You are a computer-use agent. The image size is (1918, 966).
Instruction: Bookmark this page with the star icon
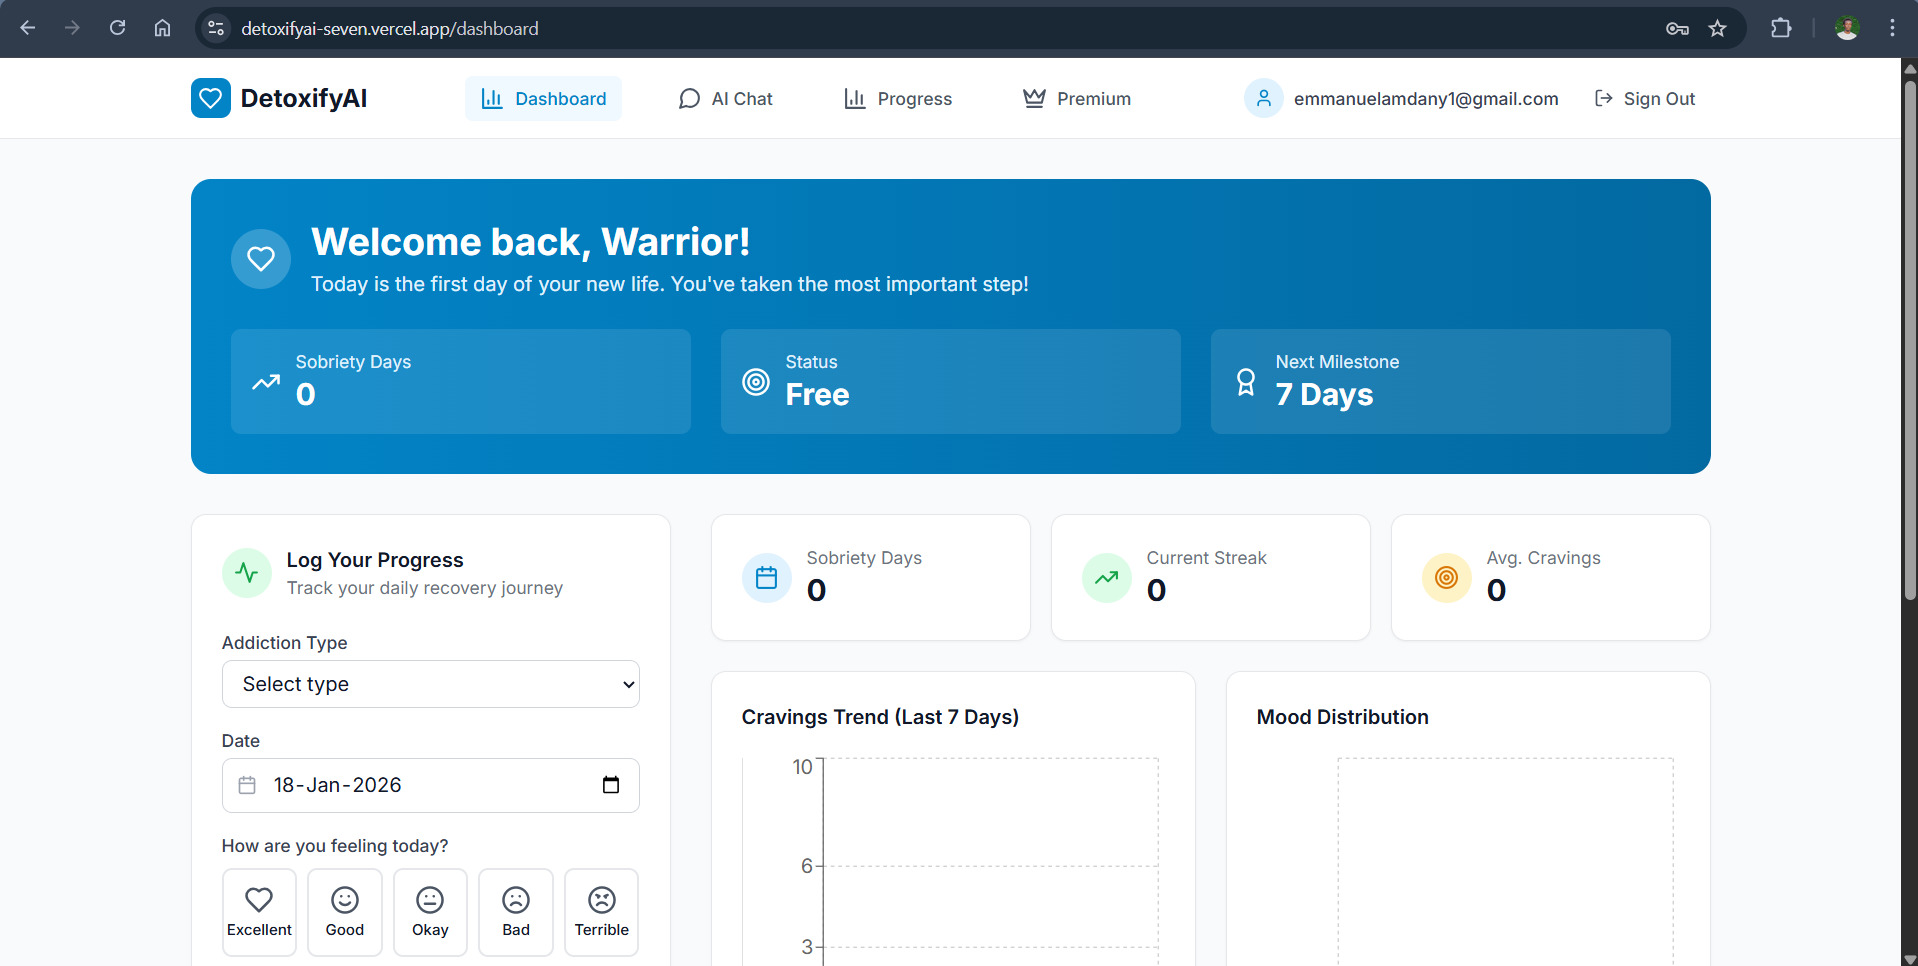pos(1718,28)
